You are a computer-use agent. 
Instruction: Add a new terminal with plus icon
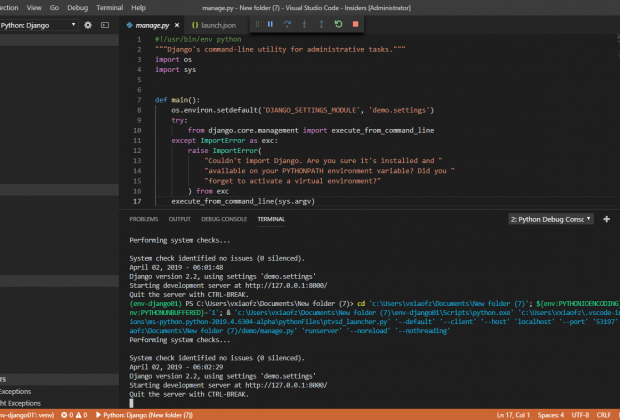(607, 219)
